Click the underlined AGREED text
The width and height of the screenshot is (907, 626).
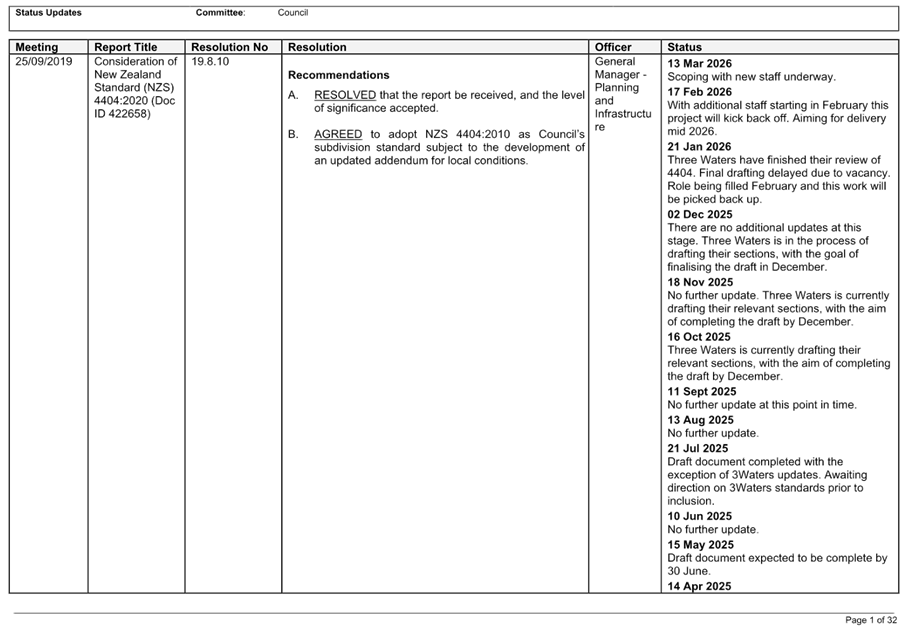338,134
